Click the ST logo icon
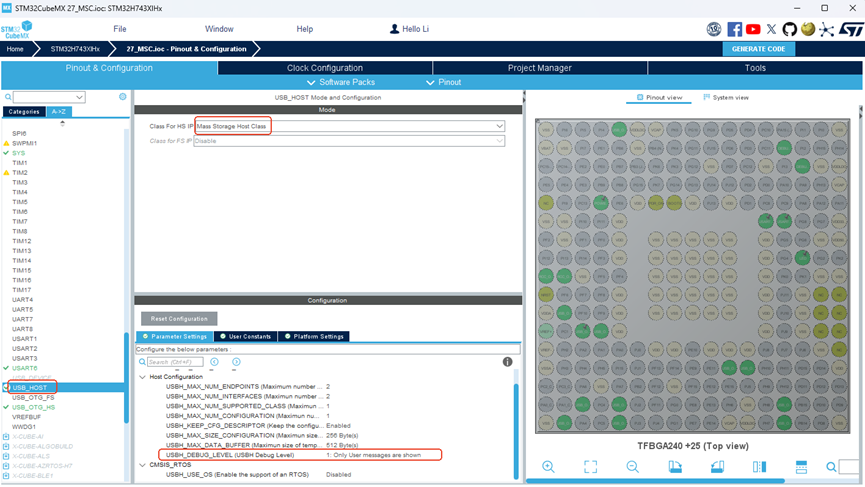Viewport: 865px width, 487px height. pos(851,29)
